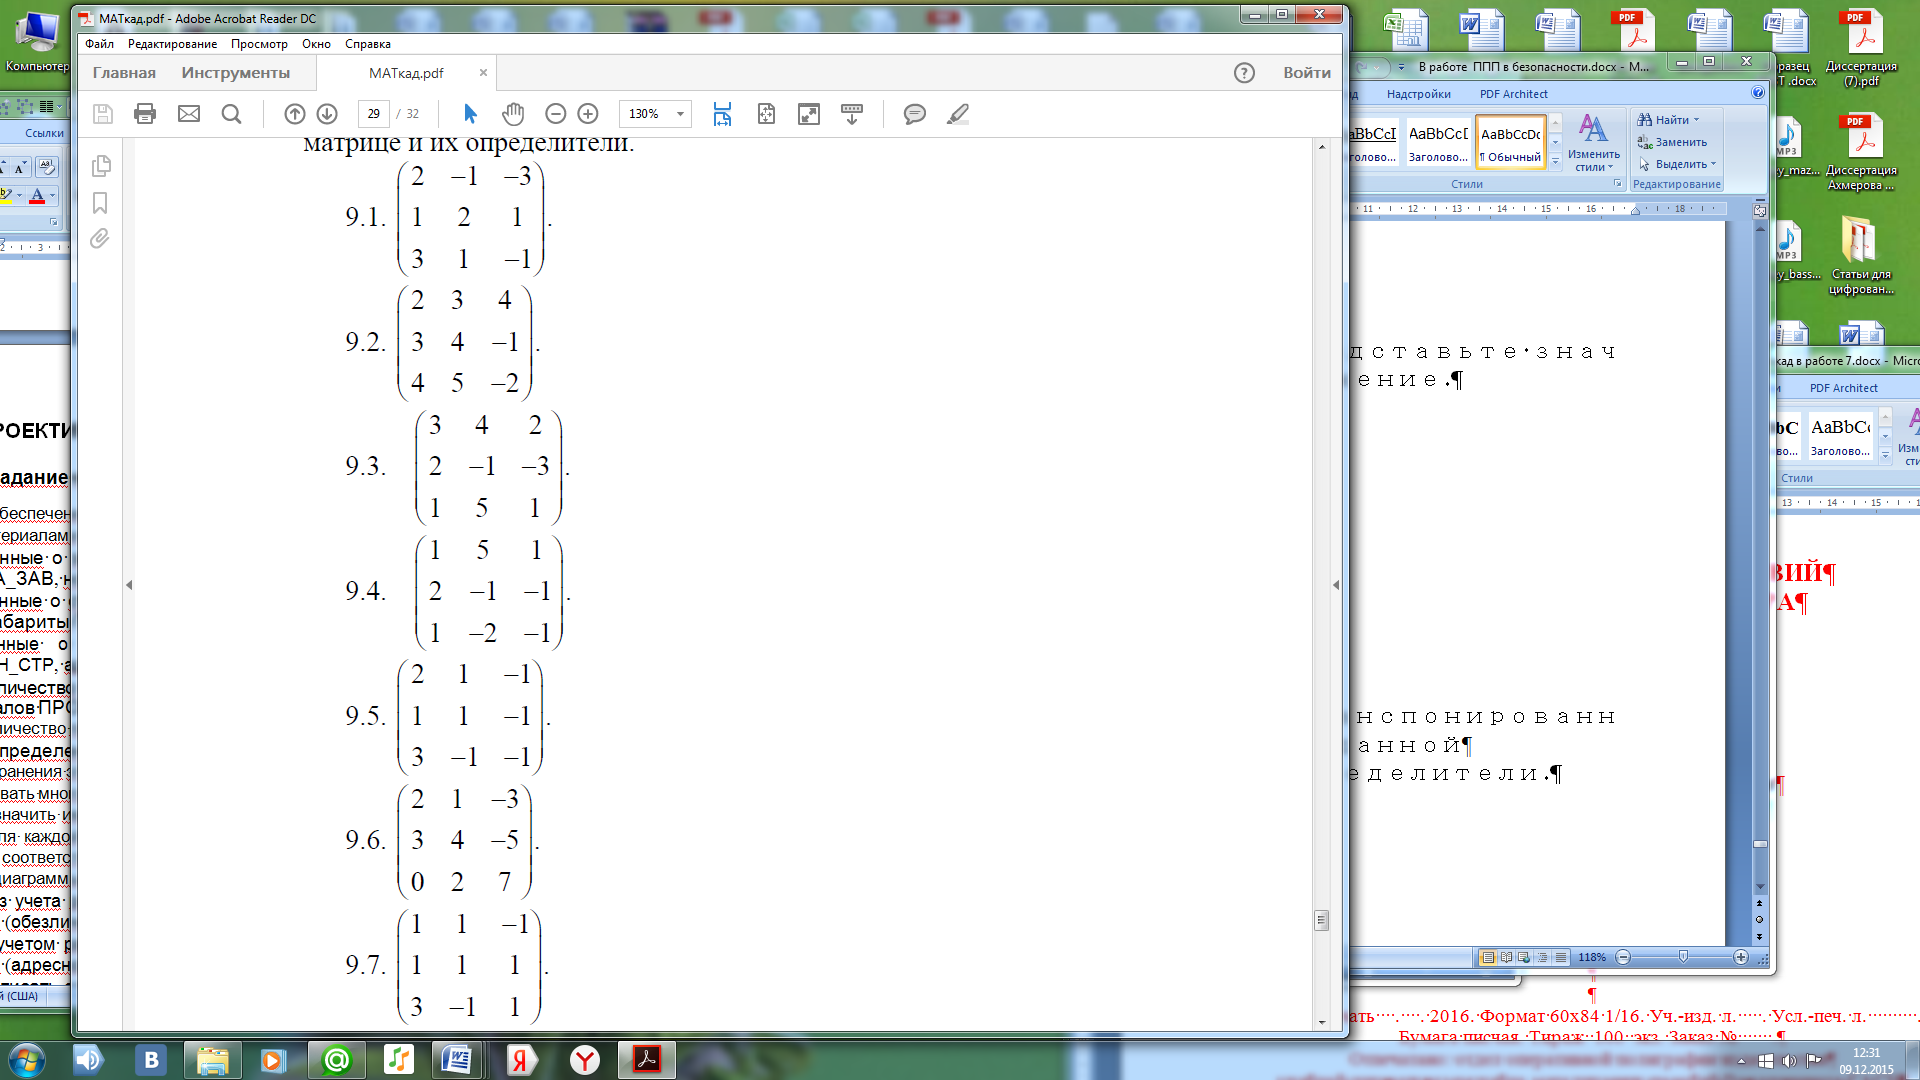Open the Окно menu in Acrobat
Screen dimensions: 1920x1080
click(x=316, y=44)
